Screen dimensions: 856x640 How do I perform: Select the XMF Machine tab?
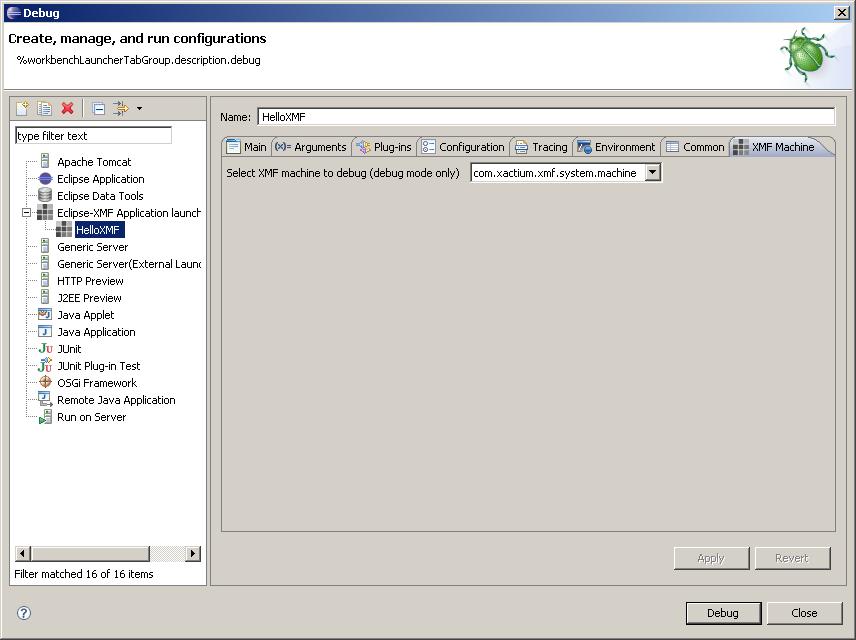pos(774,147)
